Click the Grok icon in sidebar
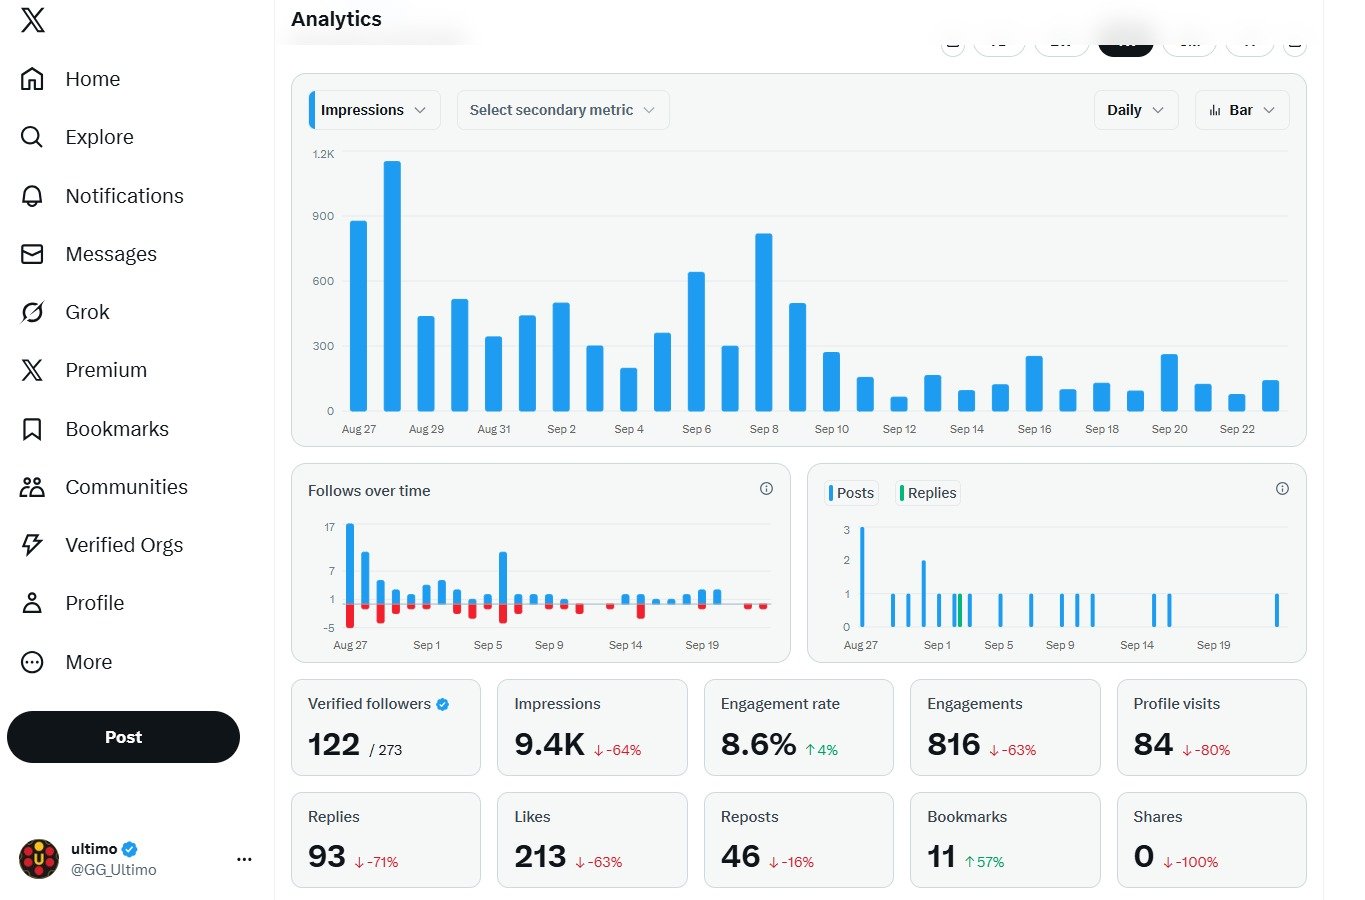1365x900 pixels. (32, 312)
